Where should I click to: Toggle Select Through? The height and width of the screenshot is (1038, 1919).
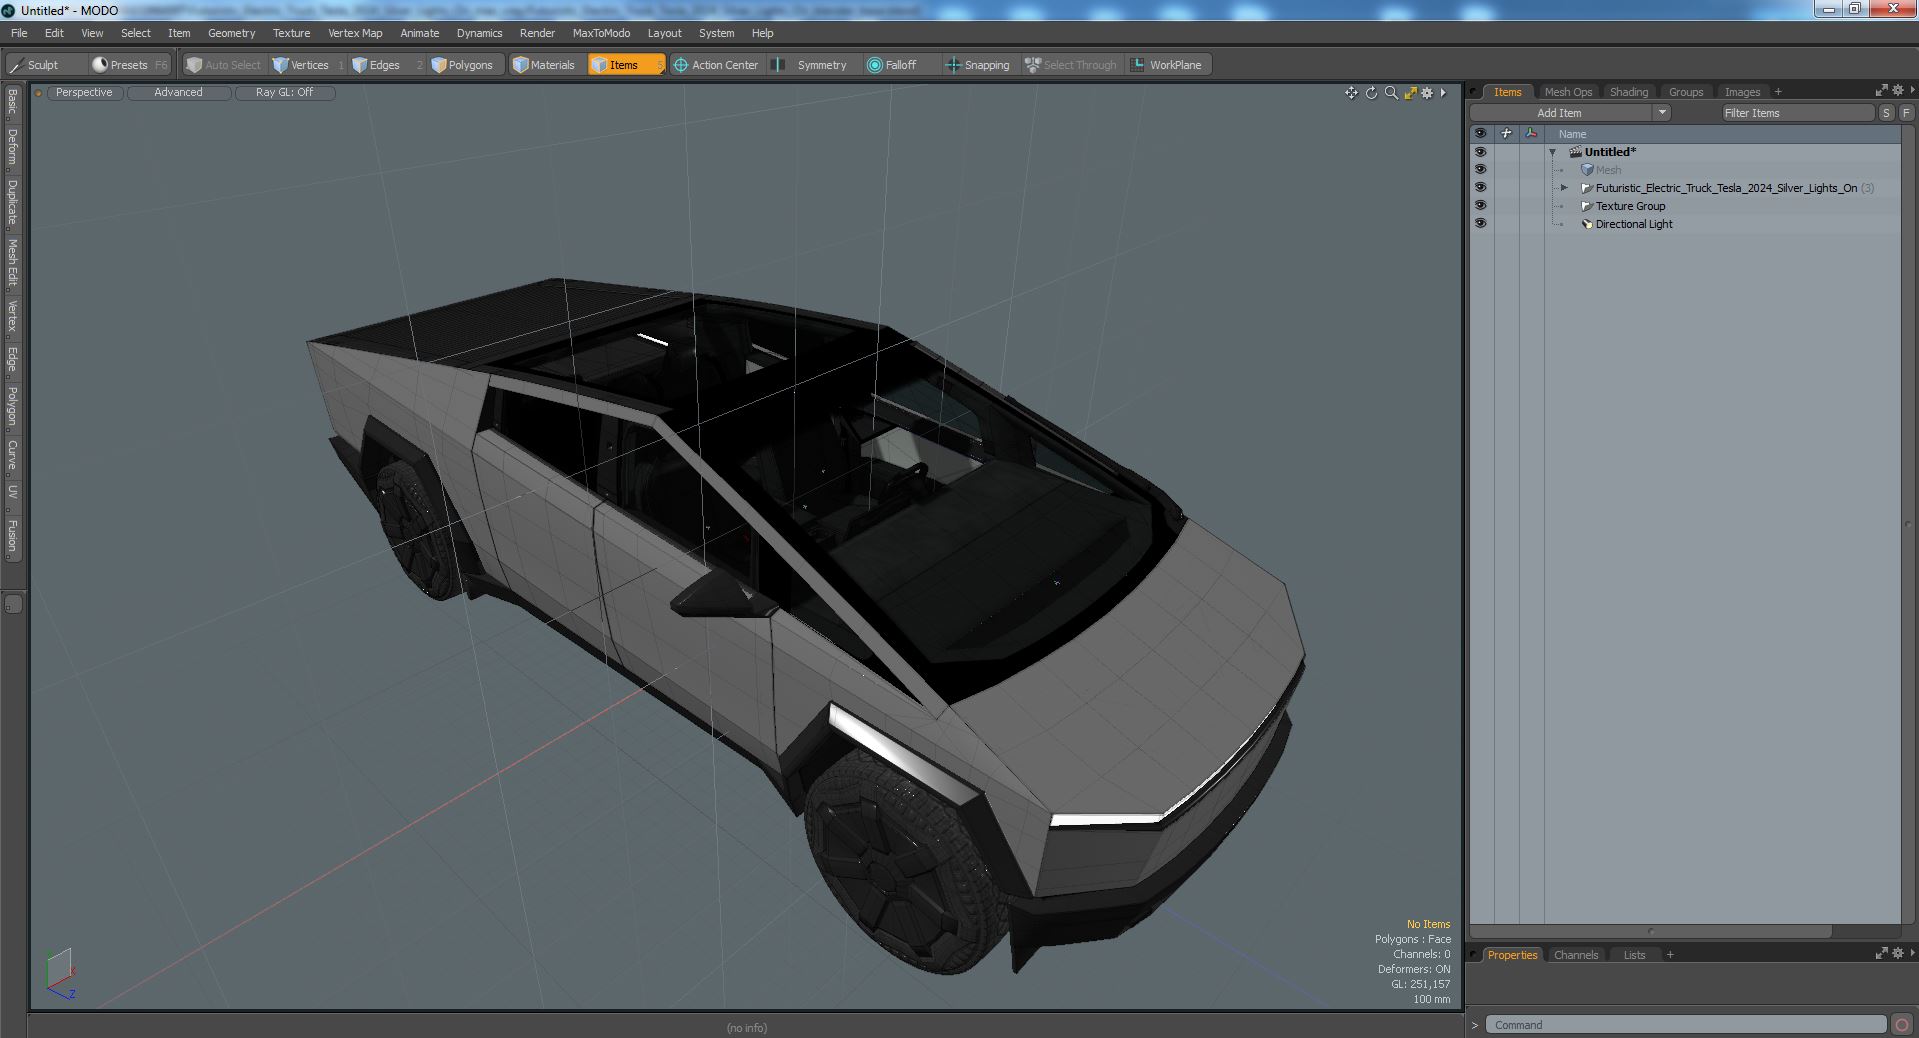(1071, 65)
